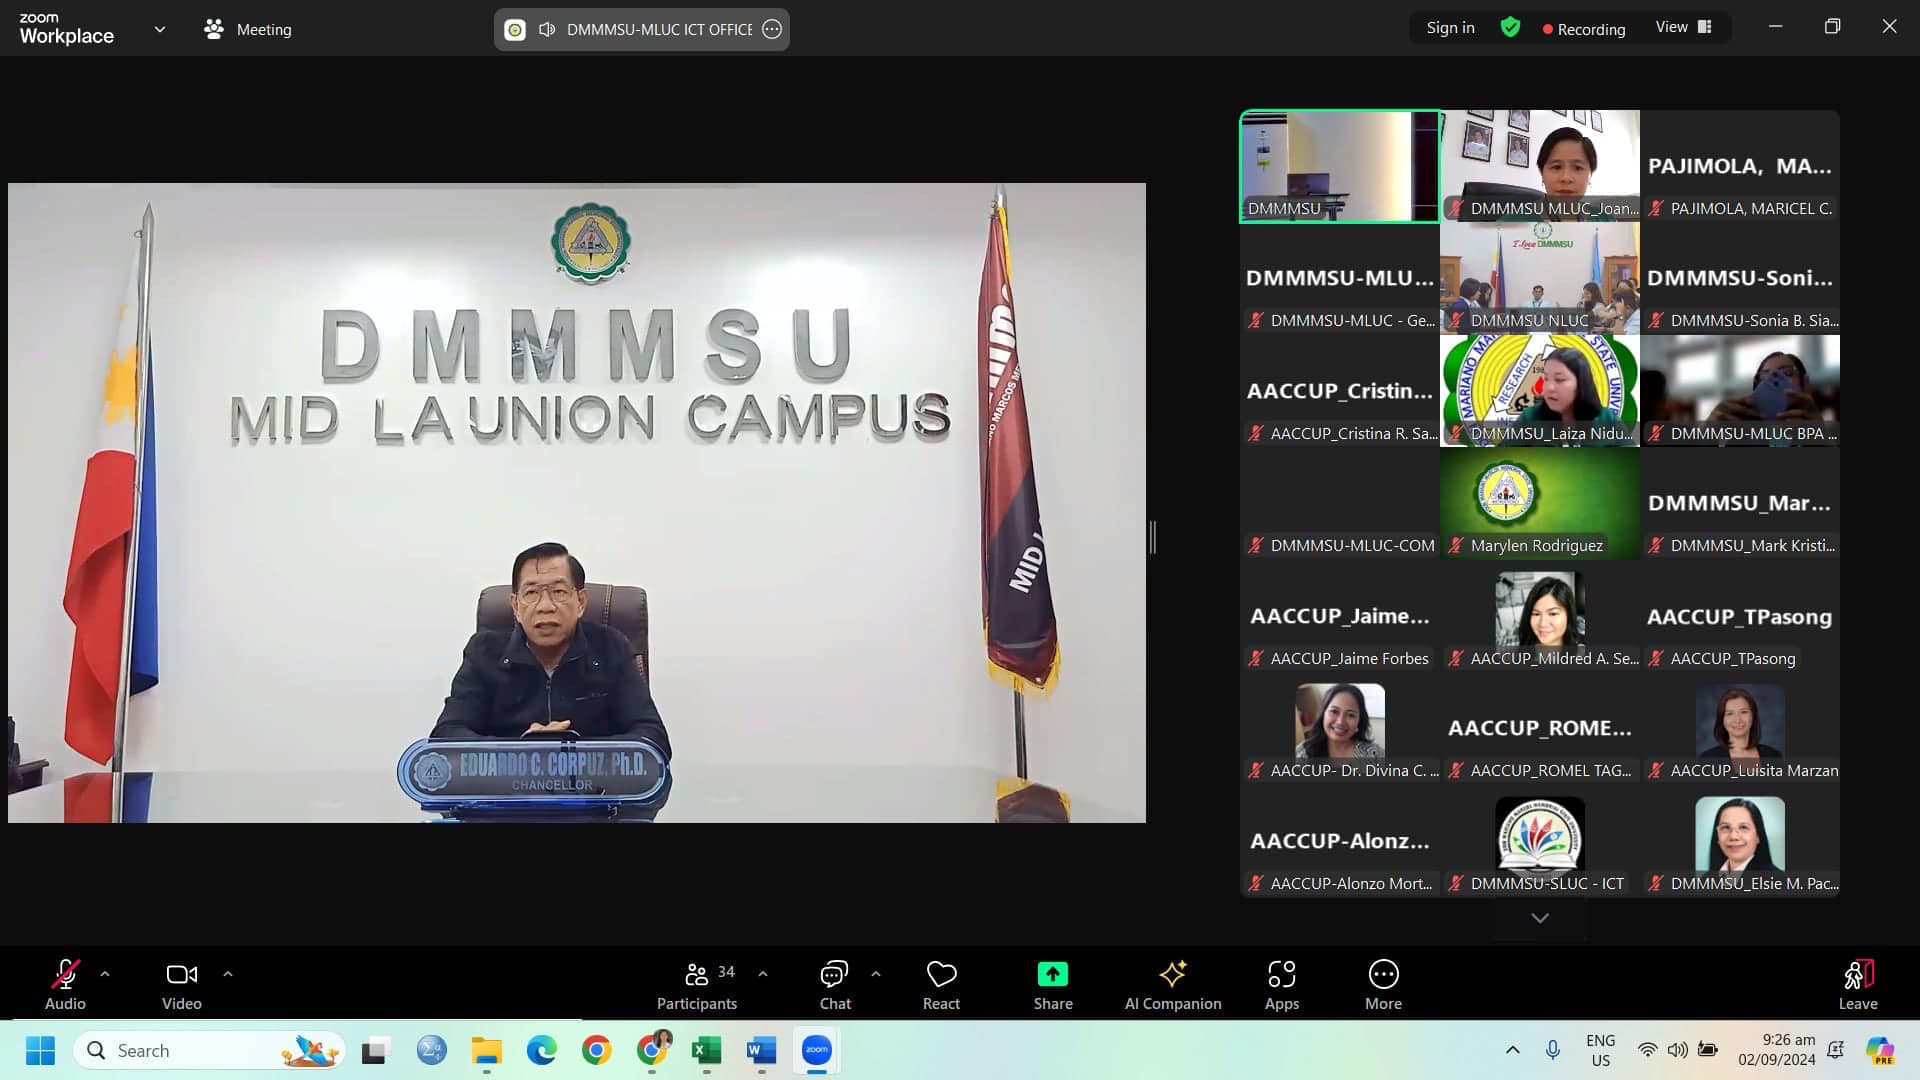Open the Wi-Fi network tray icon
1920x1080 pixels.
tap(1647, 1050)
